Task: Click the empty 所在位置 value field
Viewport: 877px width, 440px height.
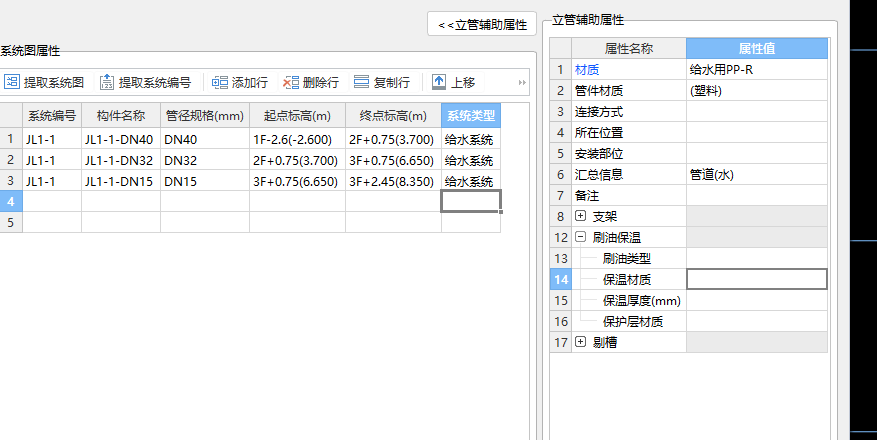Action: (x=757, y=133)
